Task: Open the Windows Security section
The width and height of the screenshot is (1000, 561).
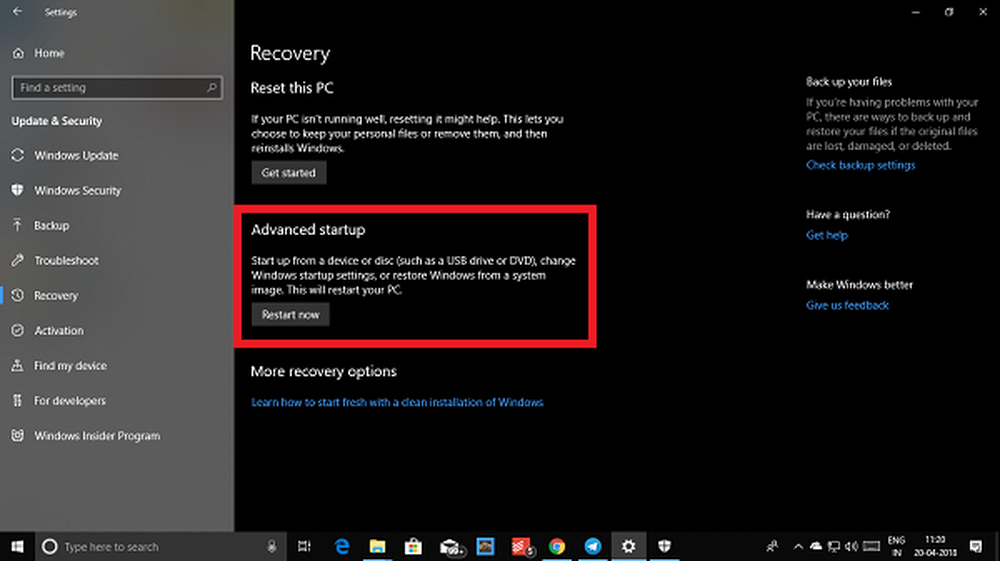Action: click(77, 191)
